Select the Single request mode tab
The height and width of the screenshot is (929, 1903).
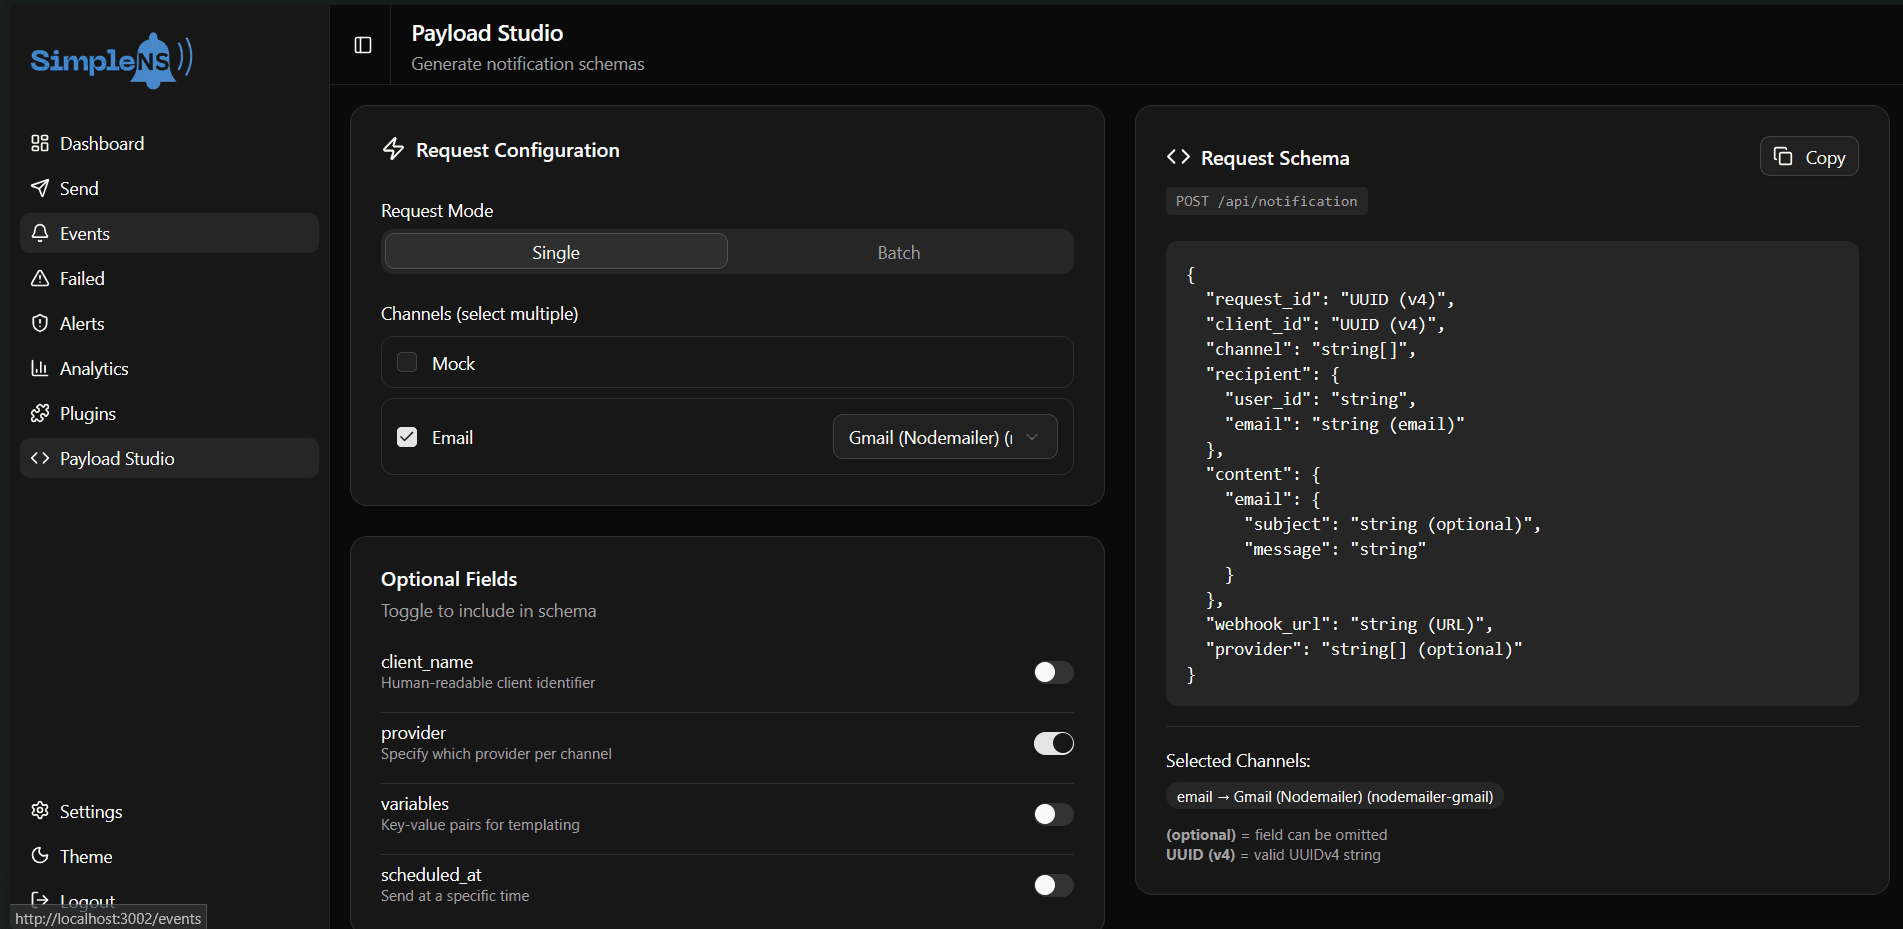[555, 252]
